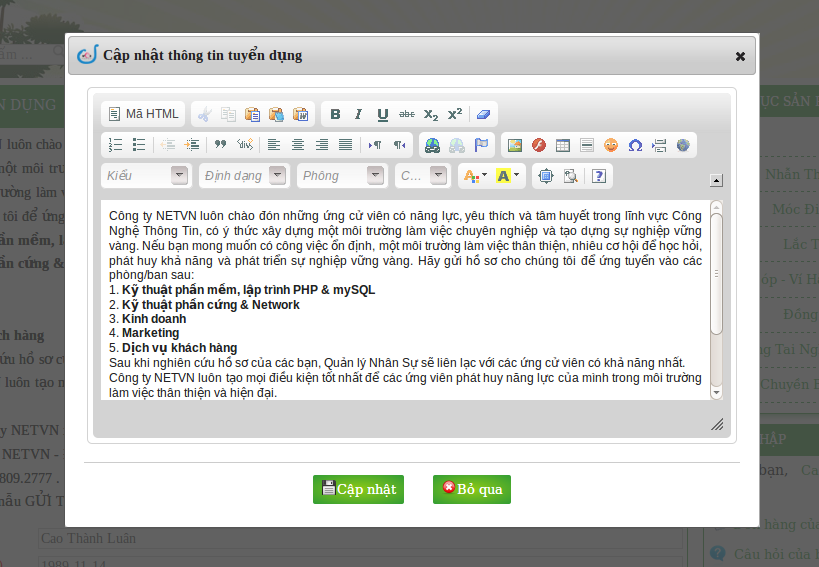
Task: Click the Remove Format eraser icon
Action: 483,114
